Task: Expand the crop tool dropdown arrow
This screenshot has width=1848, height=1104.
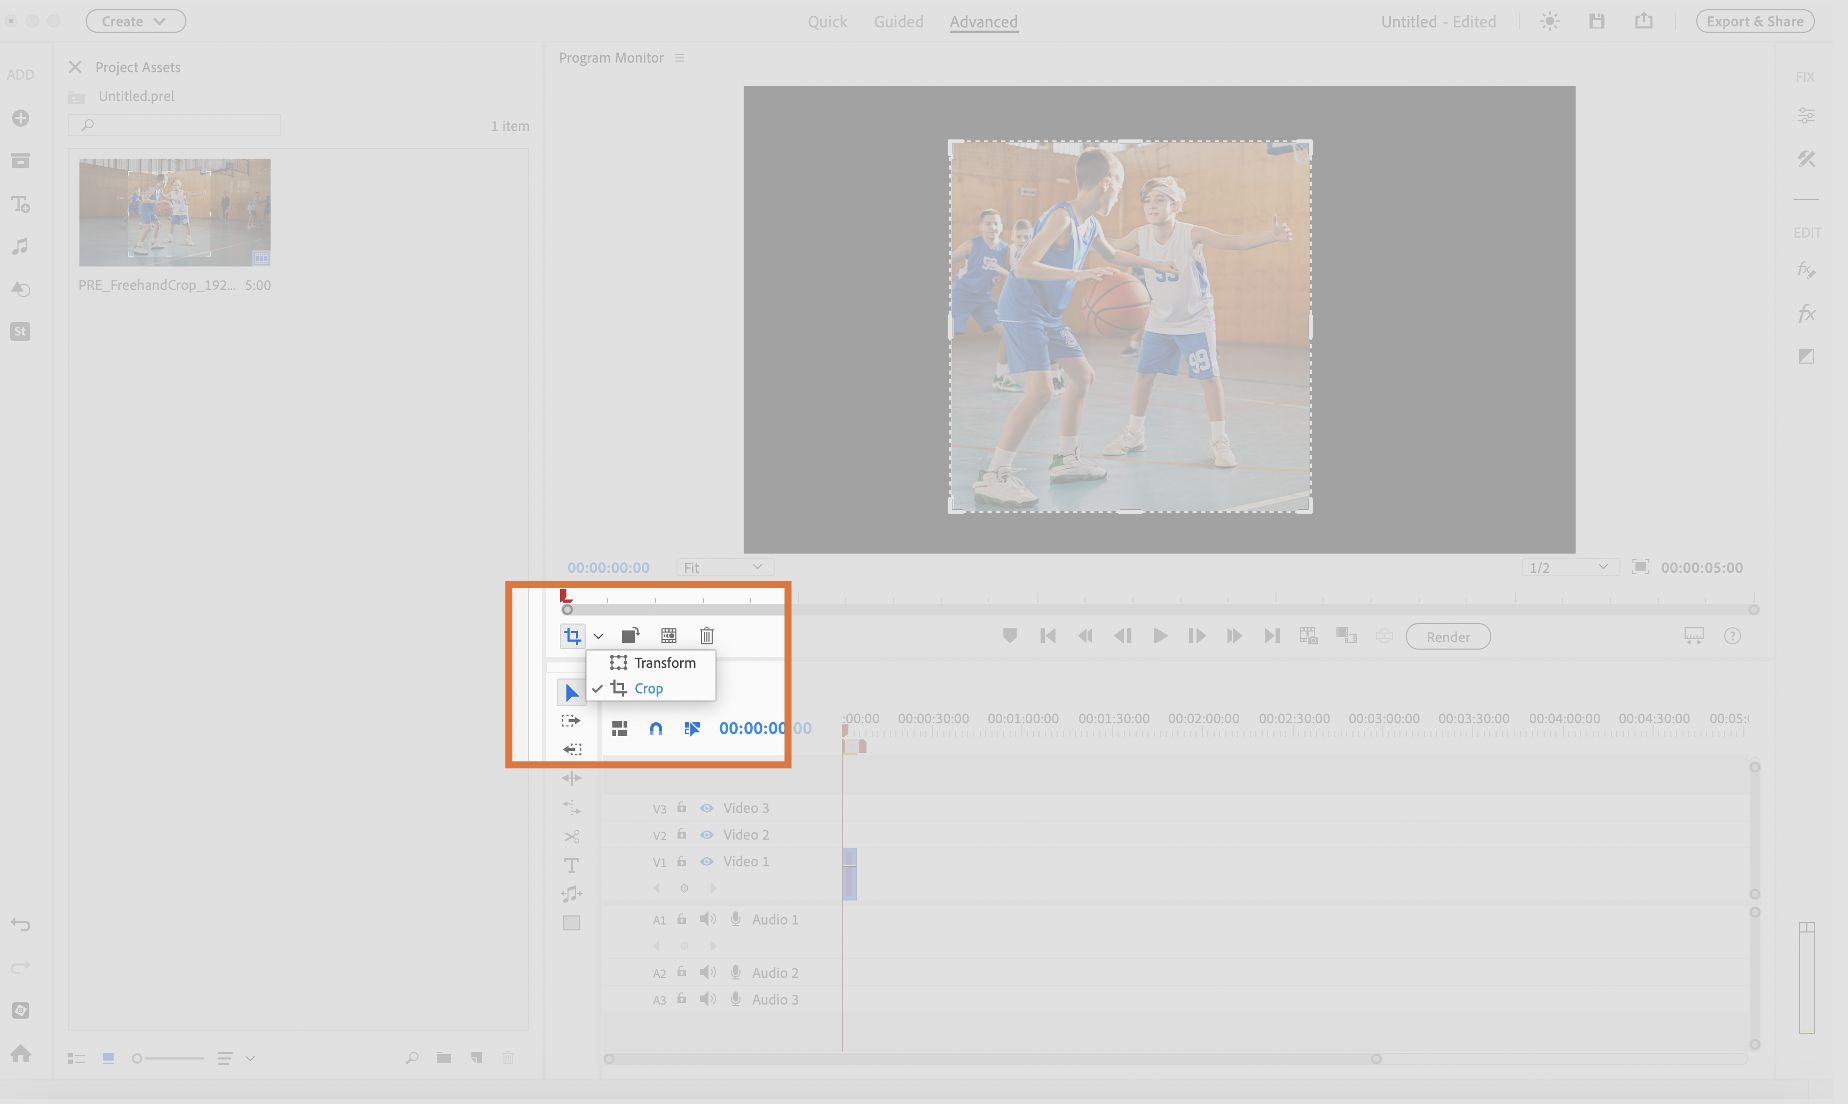Action: (x=598, y=636)
